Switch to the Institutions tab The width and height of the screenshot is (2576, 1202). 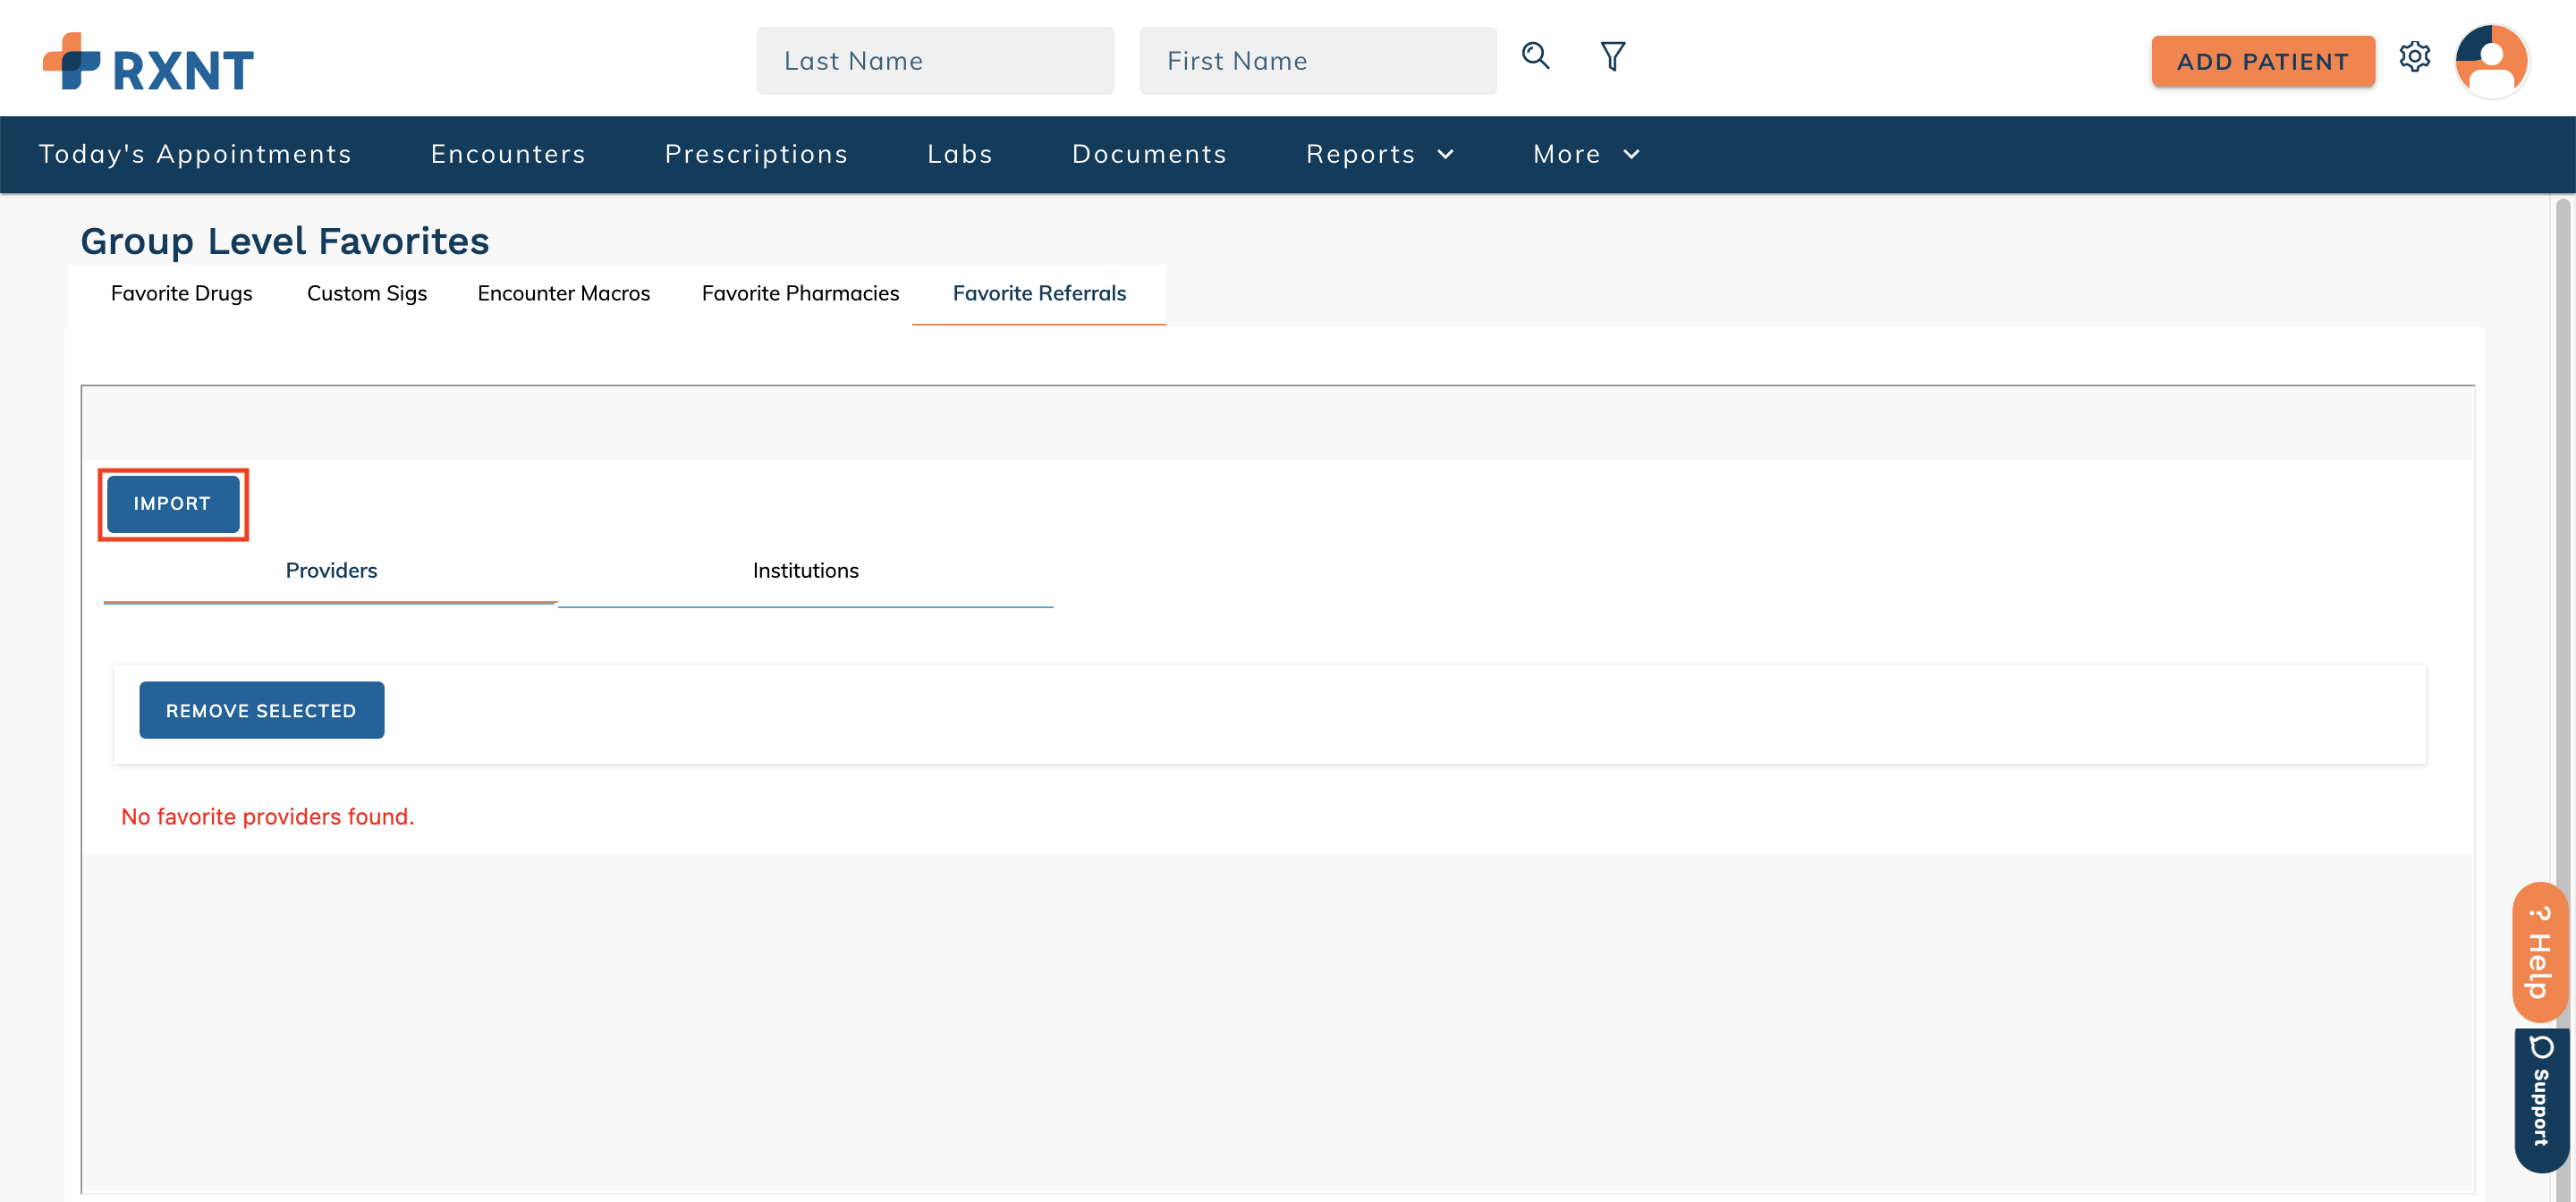[806, 570]
